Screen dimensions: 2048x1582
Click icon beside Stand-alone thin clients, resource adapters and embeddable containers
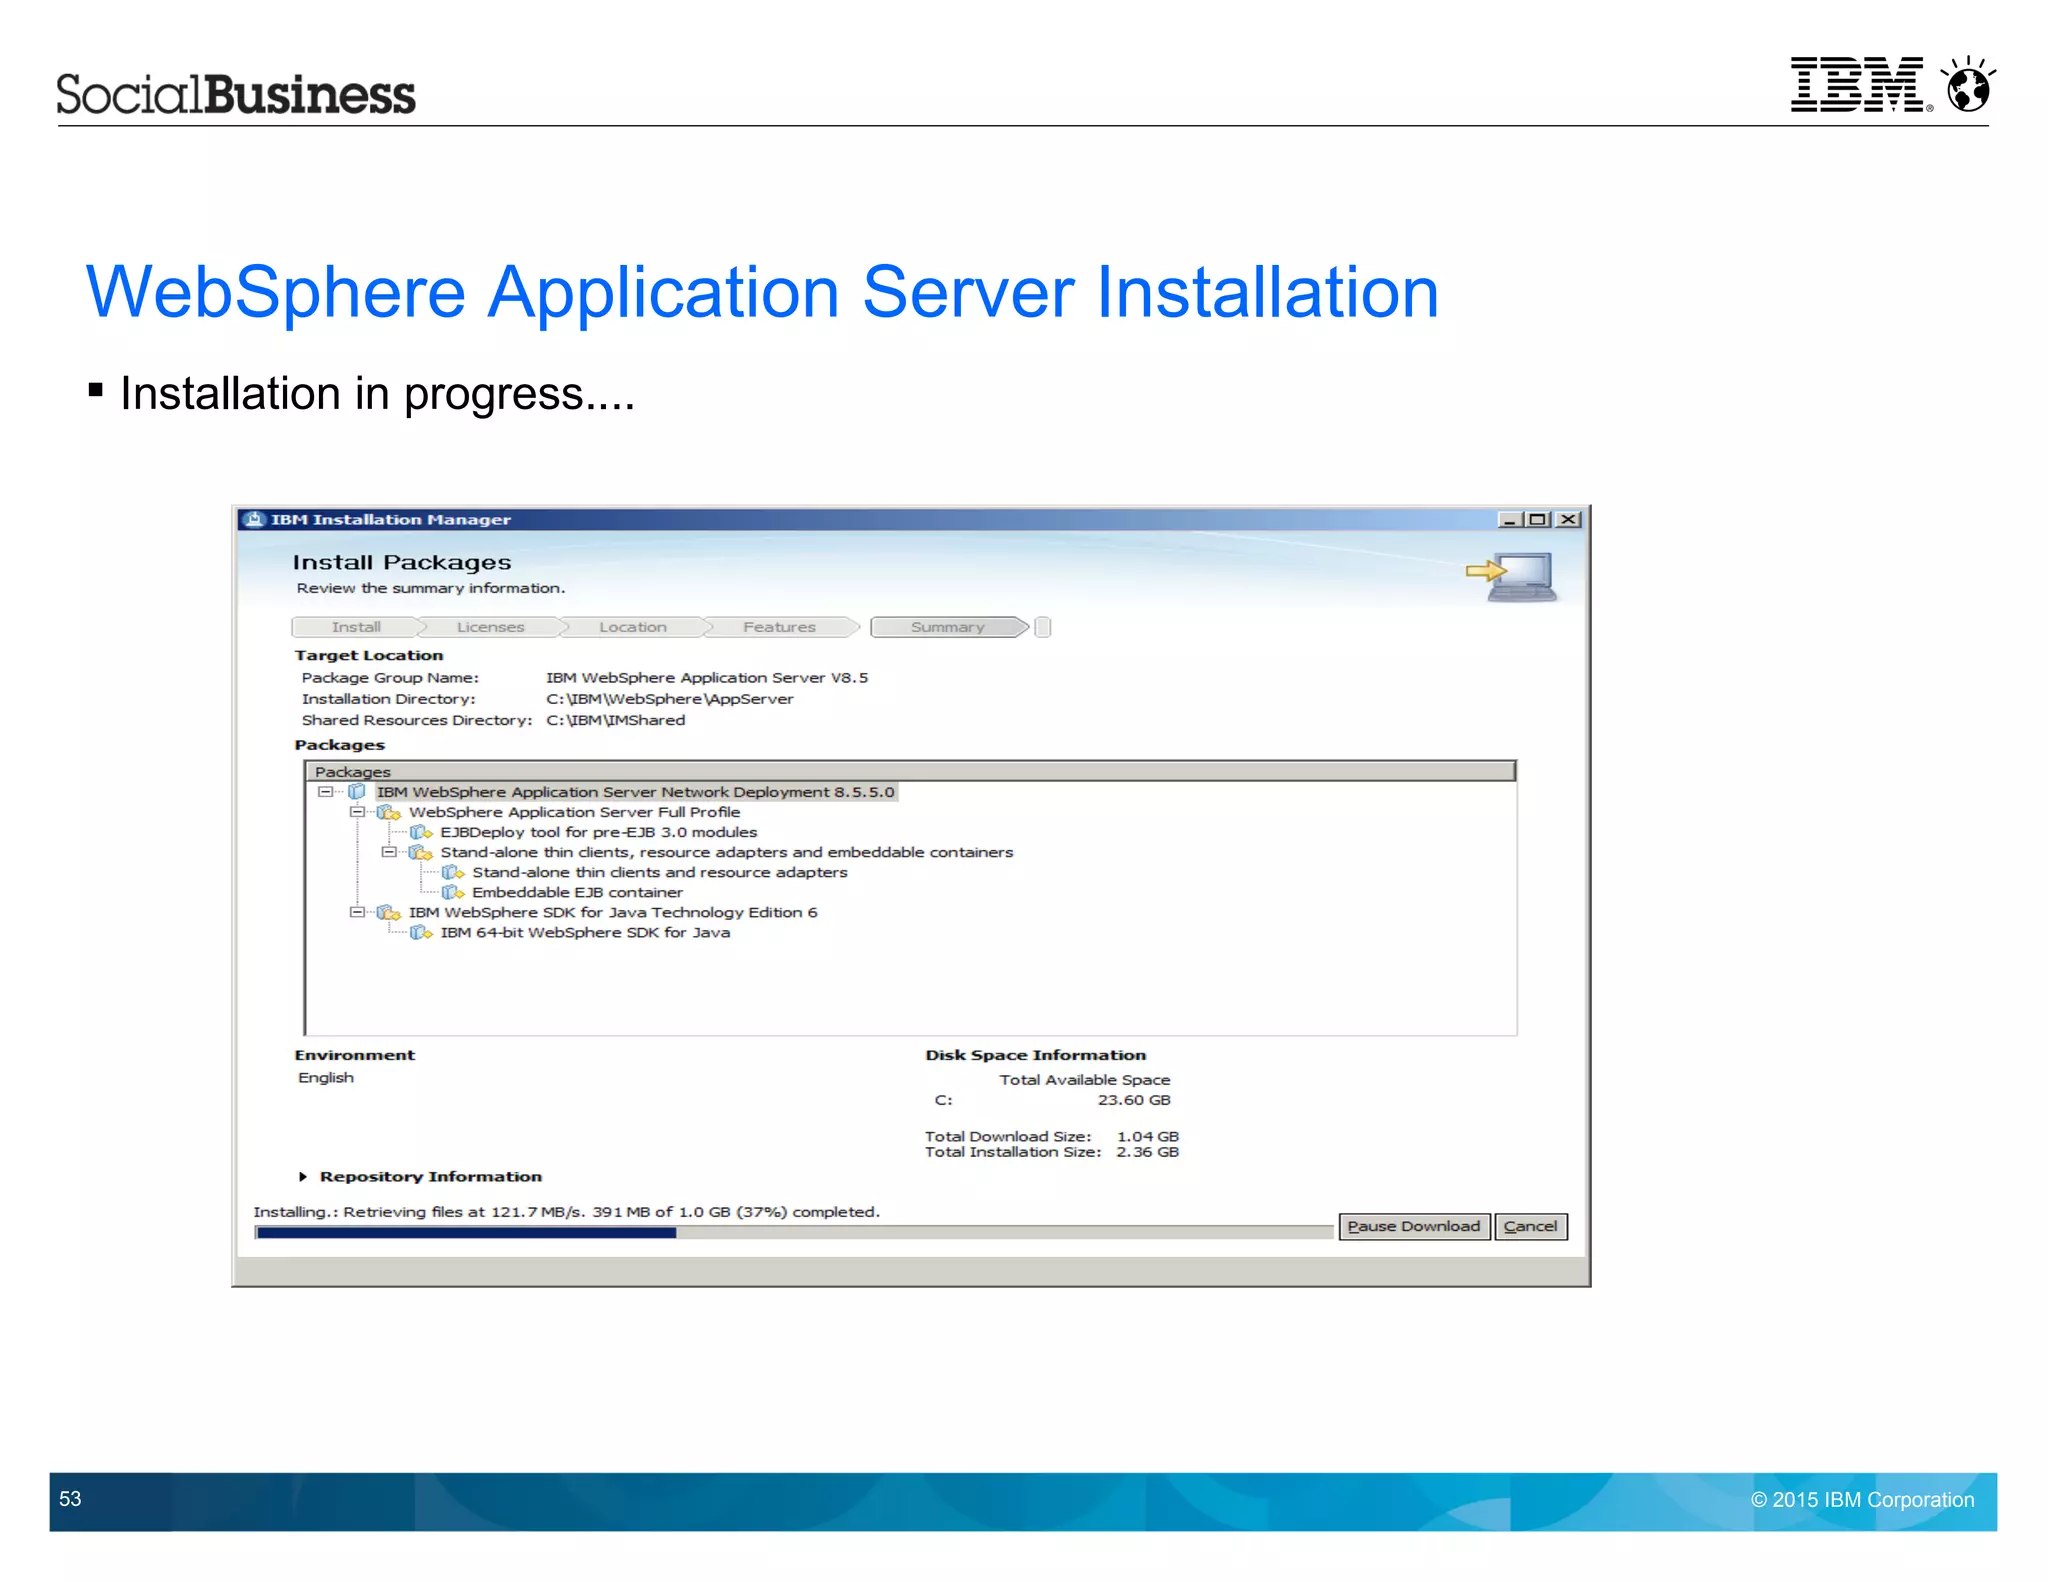[421, 852]
